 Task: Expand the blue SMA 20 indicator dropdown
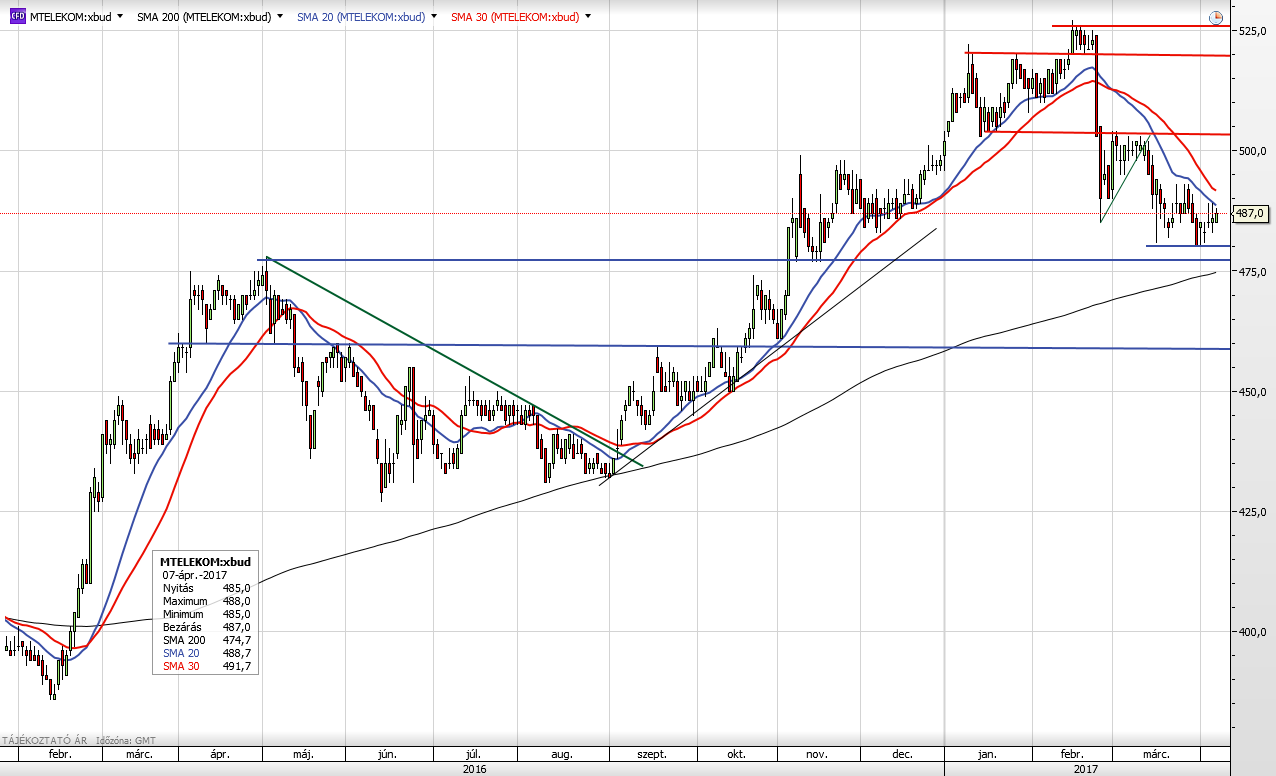(433, 17)
